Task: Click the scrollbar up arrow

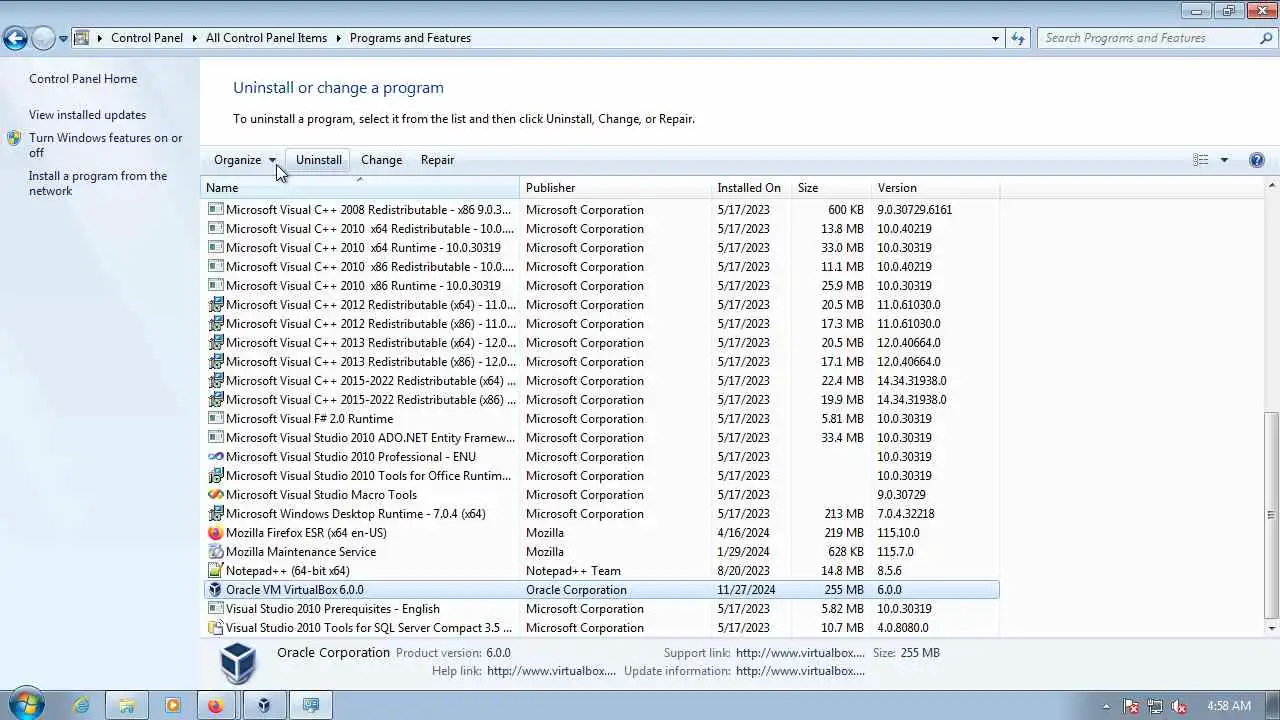Action: (1272, 186)
